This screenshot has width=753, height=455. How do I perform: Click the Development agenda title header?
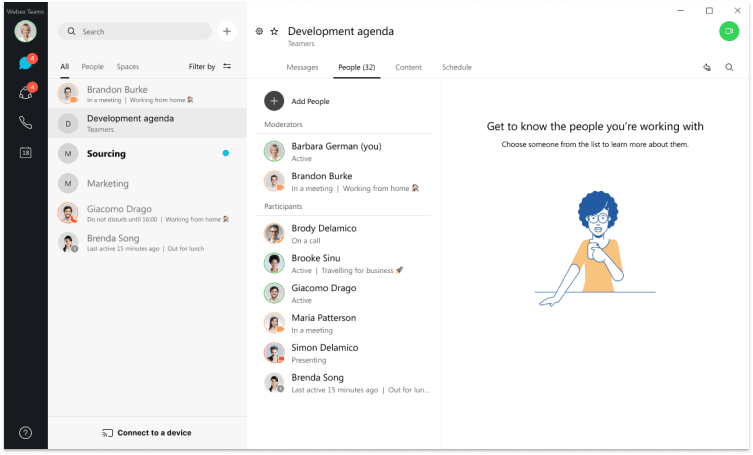[340, 31]
